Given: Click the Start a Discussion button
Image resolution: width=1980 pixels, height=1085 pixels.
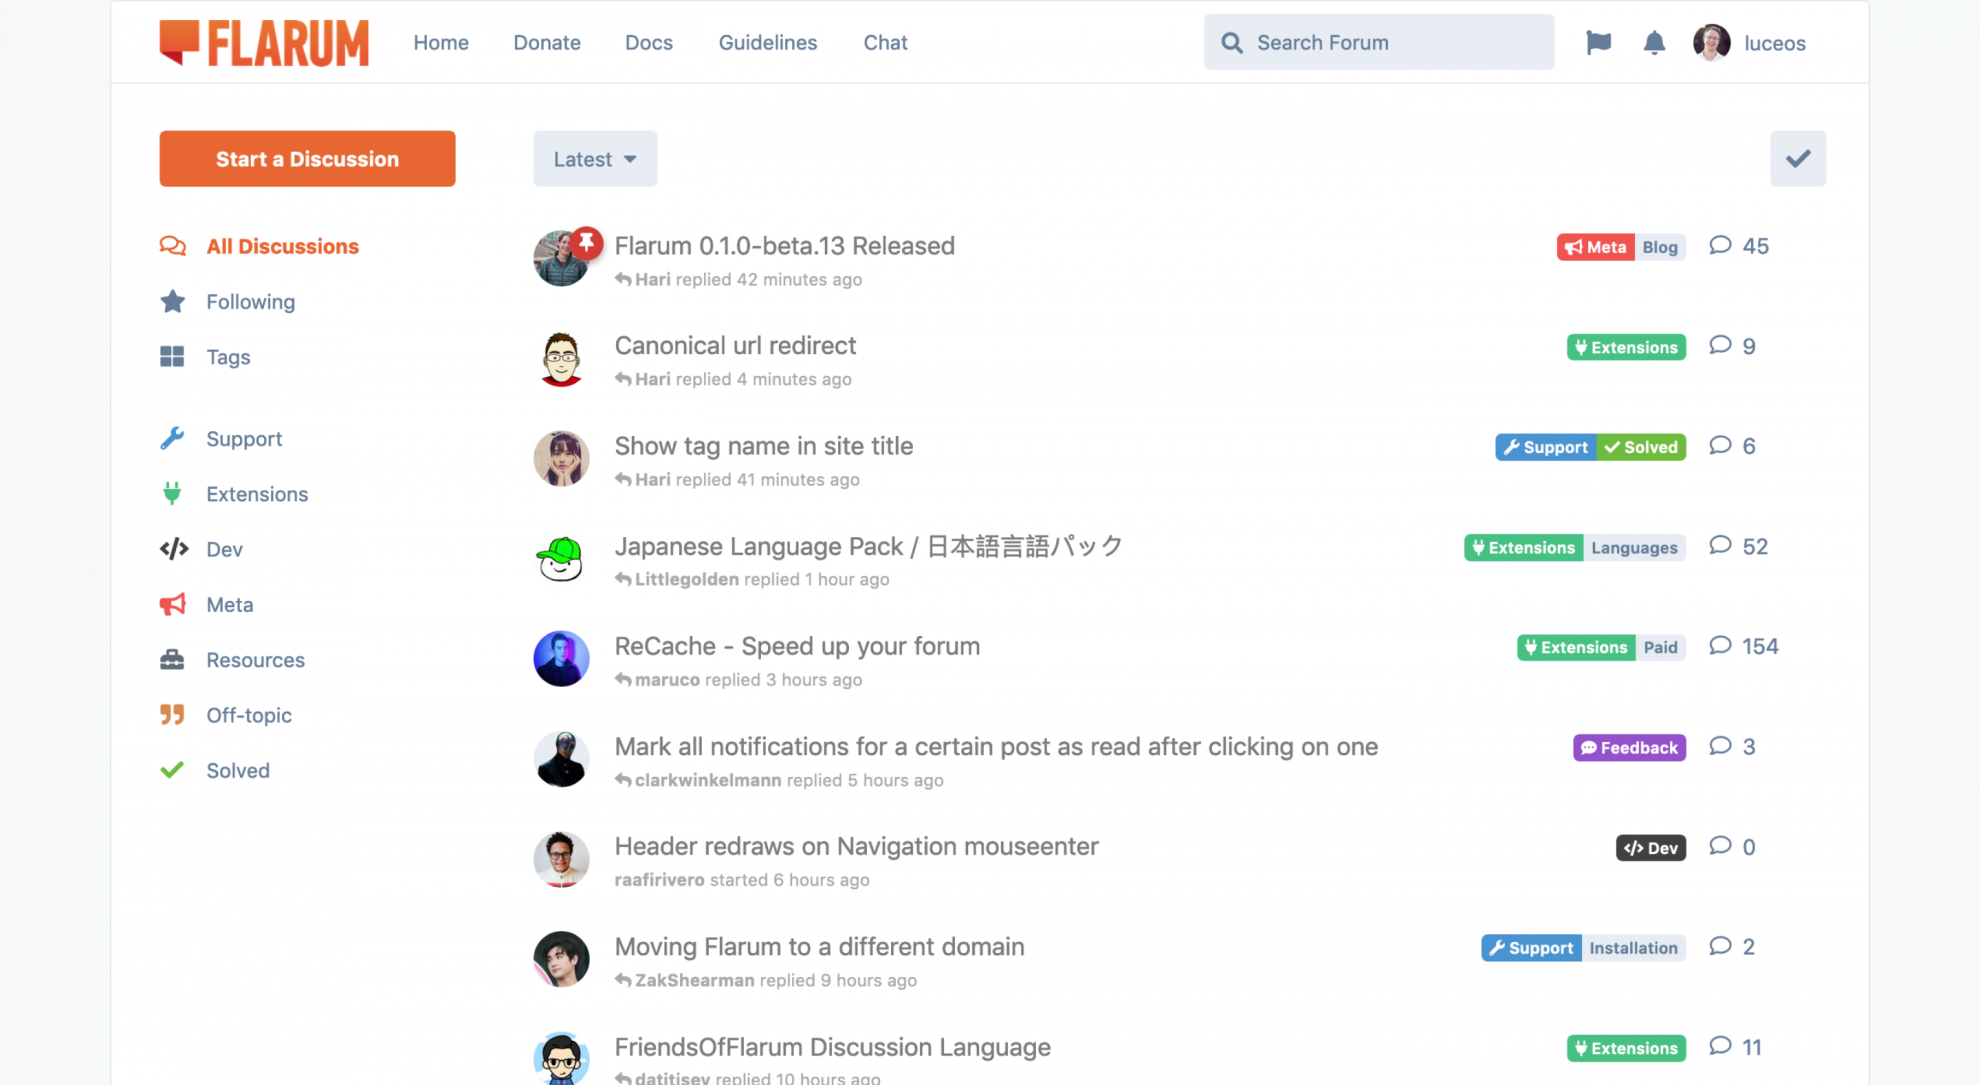Looking at the screenshot, I should pyautogui.click(x=307, y=158).
